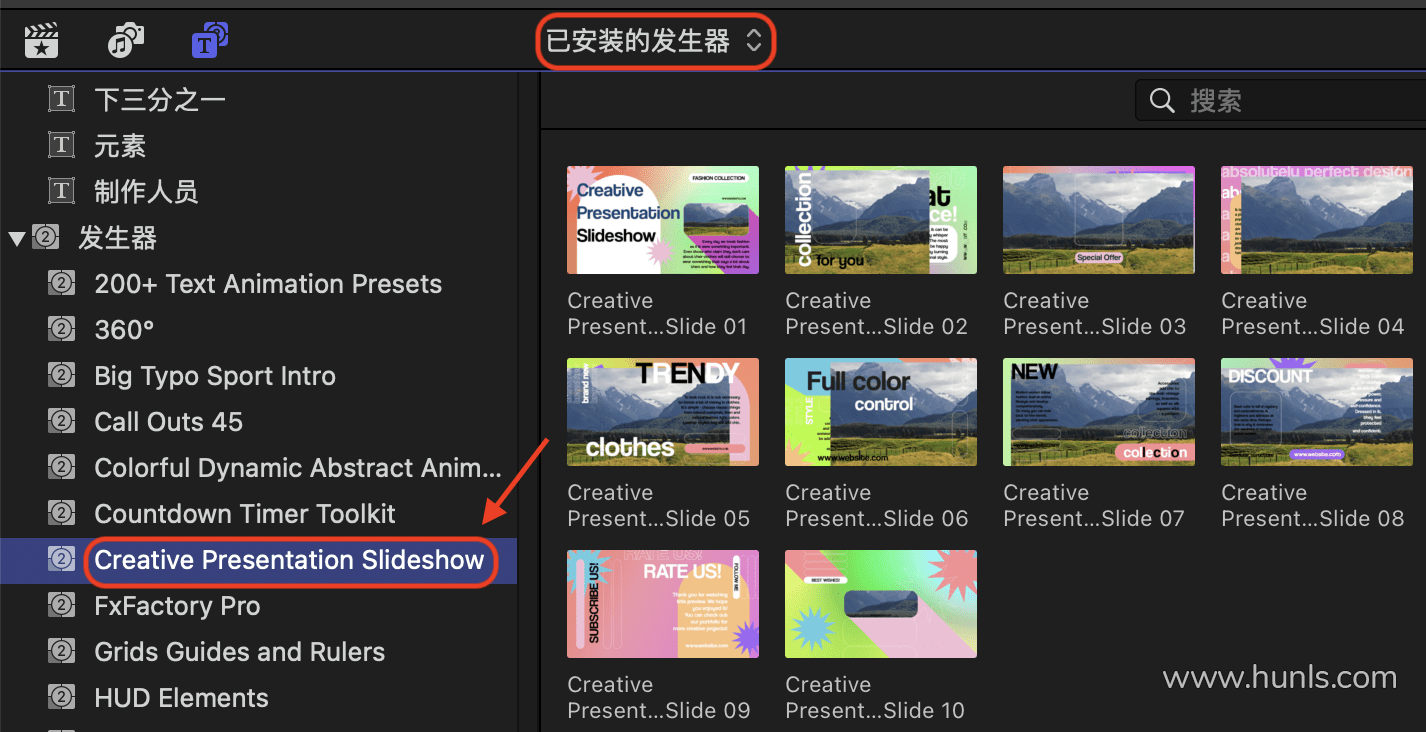Click the generator icon beside 360°
The height and width of the screenshot is (732, 1426).
click(x=62, y=329)
